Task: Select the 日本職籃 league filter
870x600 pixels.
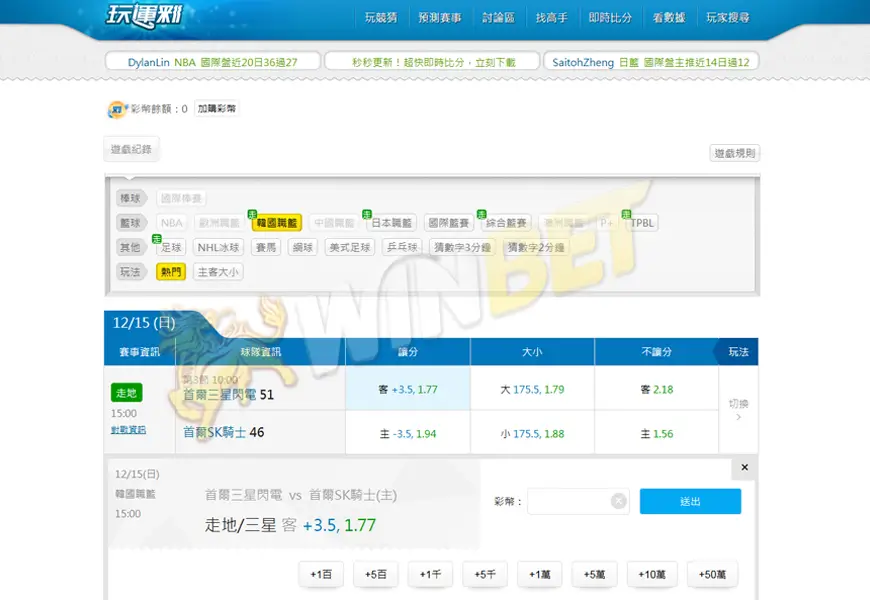Action: pyautogui.click(x=392, y=223)
